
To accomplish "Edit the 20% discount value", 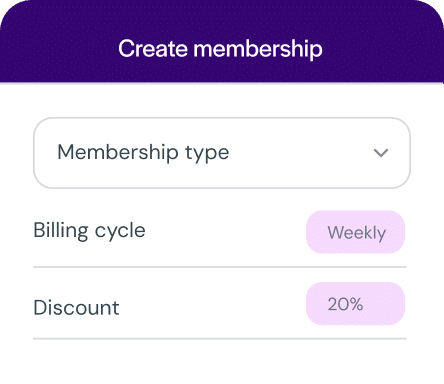I will [x=355, y=304].
